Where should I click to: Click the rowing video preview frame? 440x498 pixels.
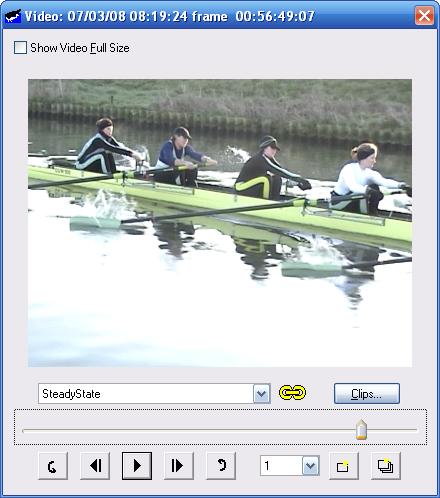pyautogui.click(x=220, y=223)
